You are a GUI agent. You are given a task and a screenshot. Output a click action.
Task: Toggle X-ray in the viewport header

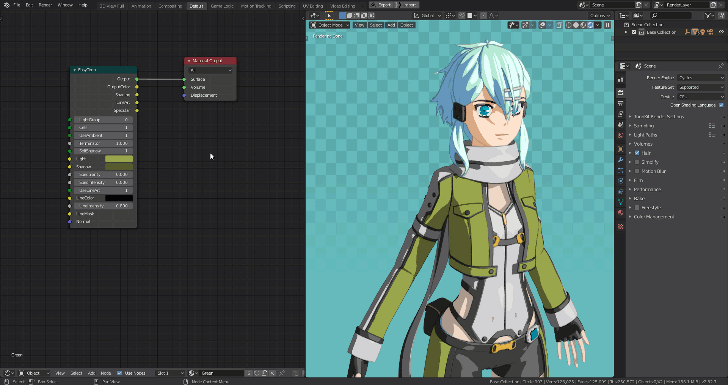559,25
